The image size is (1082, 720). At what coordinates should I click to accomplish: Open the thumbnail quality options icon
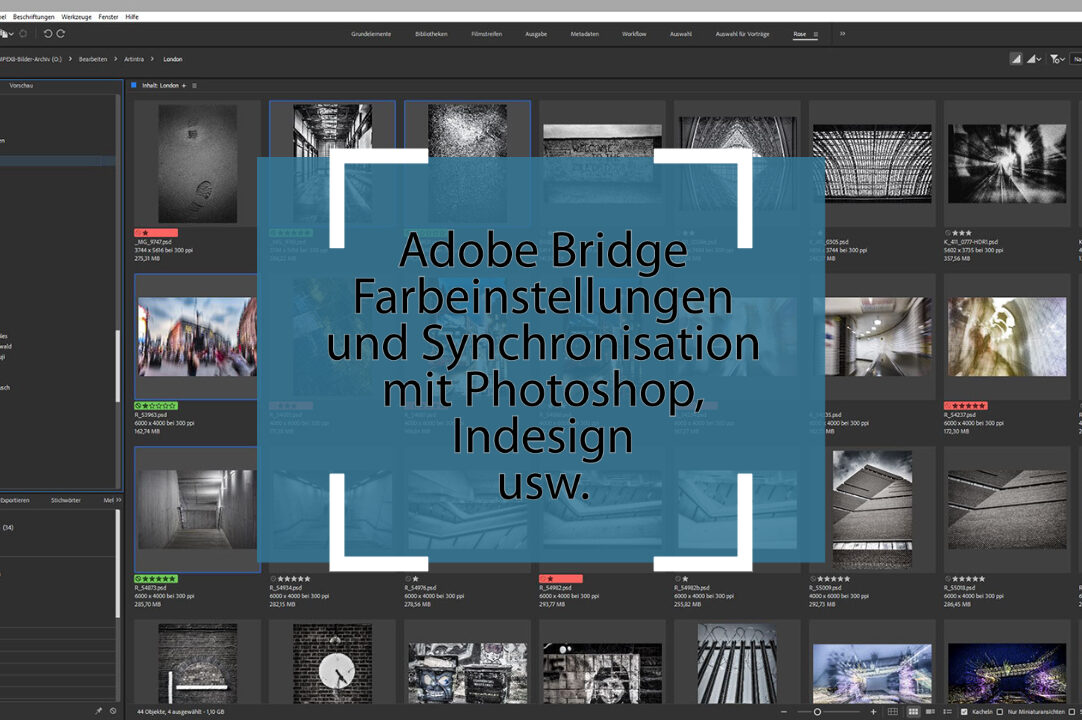[1016, 59]
